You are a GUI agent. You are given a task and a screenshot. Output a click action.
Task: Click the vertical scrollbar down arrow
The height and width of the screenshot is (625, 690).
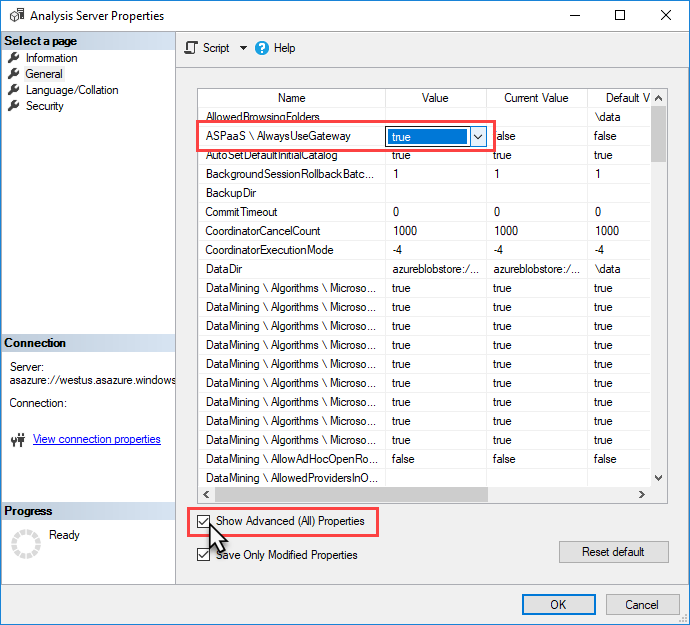[658, 479]
